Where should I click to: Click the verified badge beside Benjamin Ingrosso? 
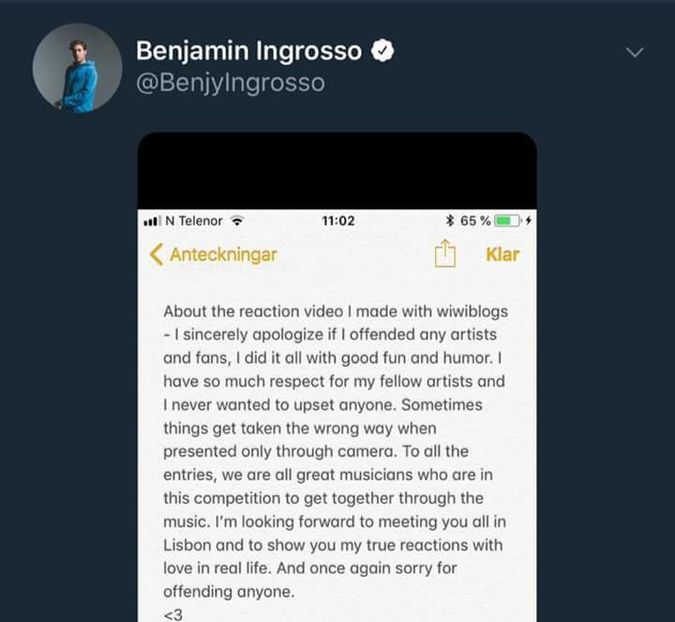click(x=381, y=51)
